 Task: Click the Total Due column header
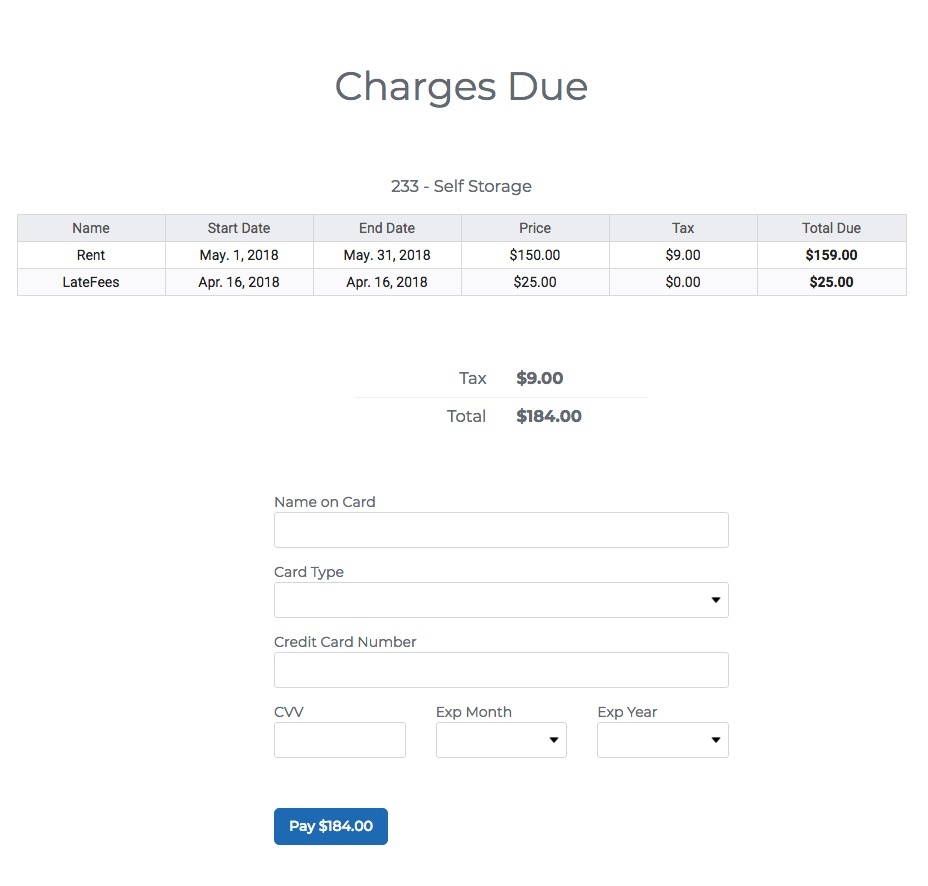tap(831, 228)
